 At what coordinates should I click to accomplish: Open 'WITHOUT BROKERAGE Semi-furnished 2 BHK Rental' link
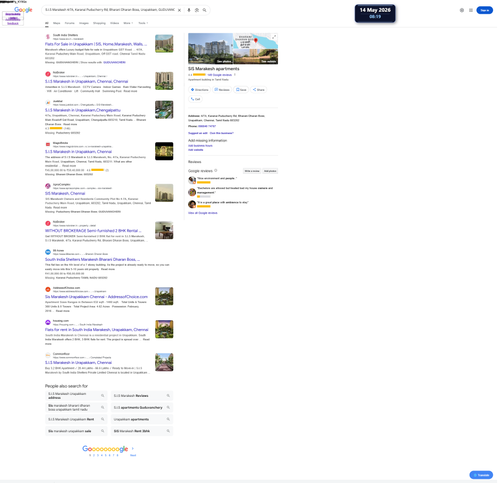tap(93, 231)
